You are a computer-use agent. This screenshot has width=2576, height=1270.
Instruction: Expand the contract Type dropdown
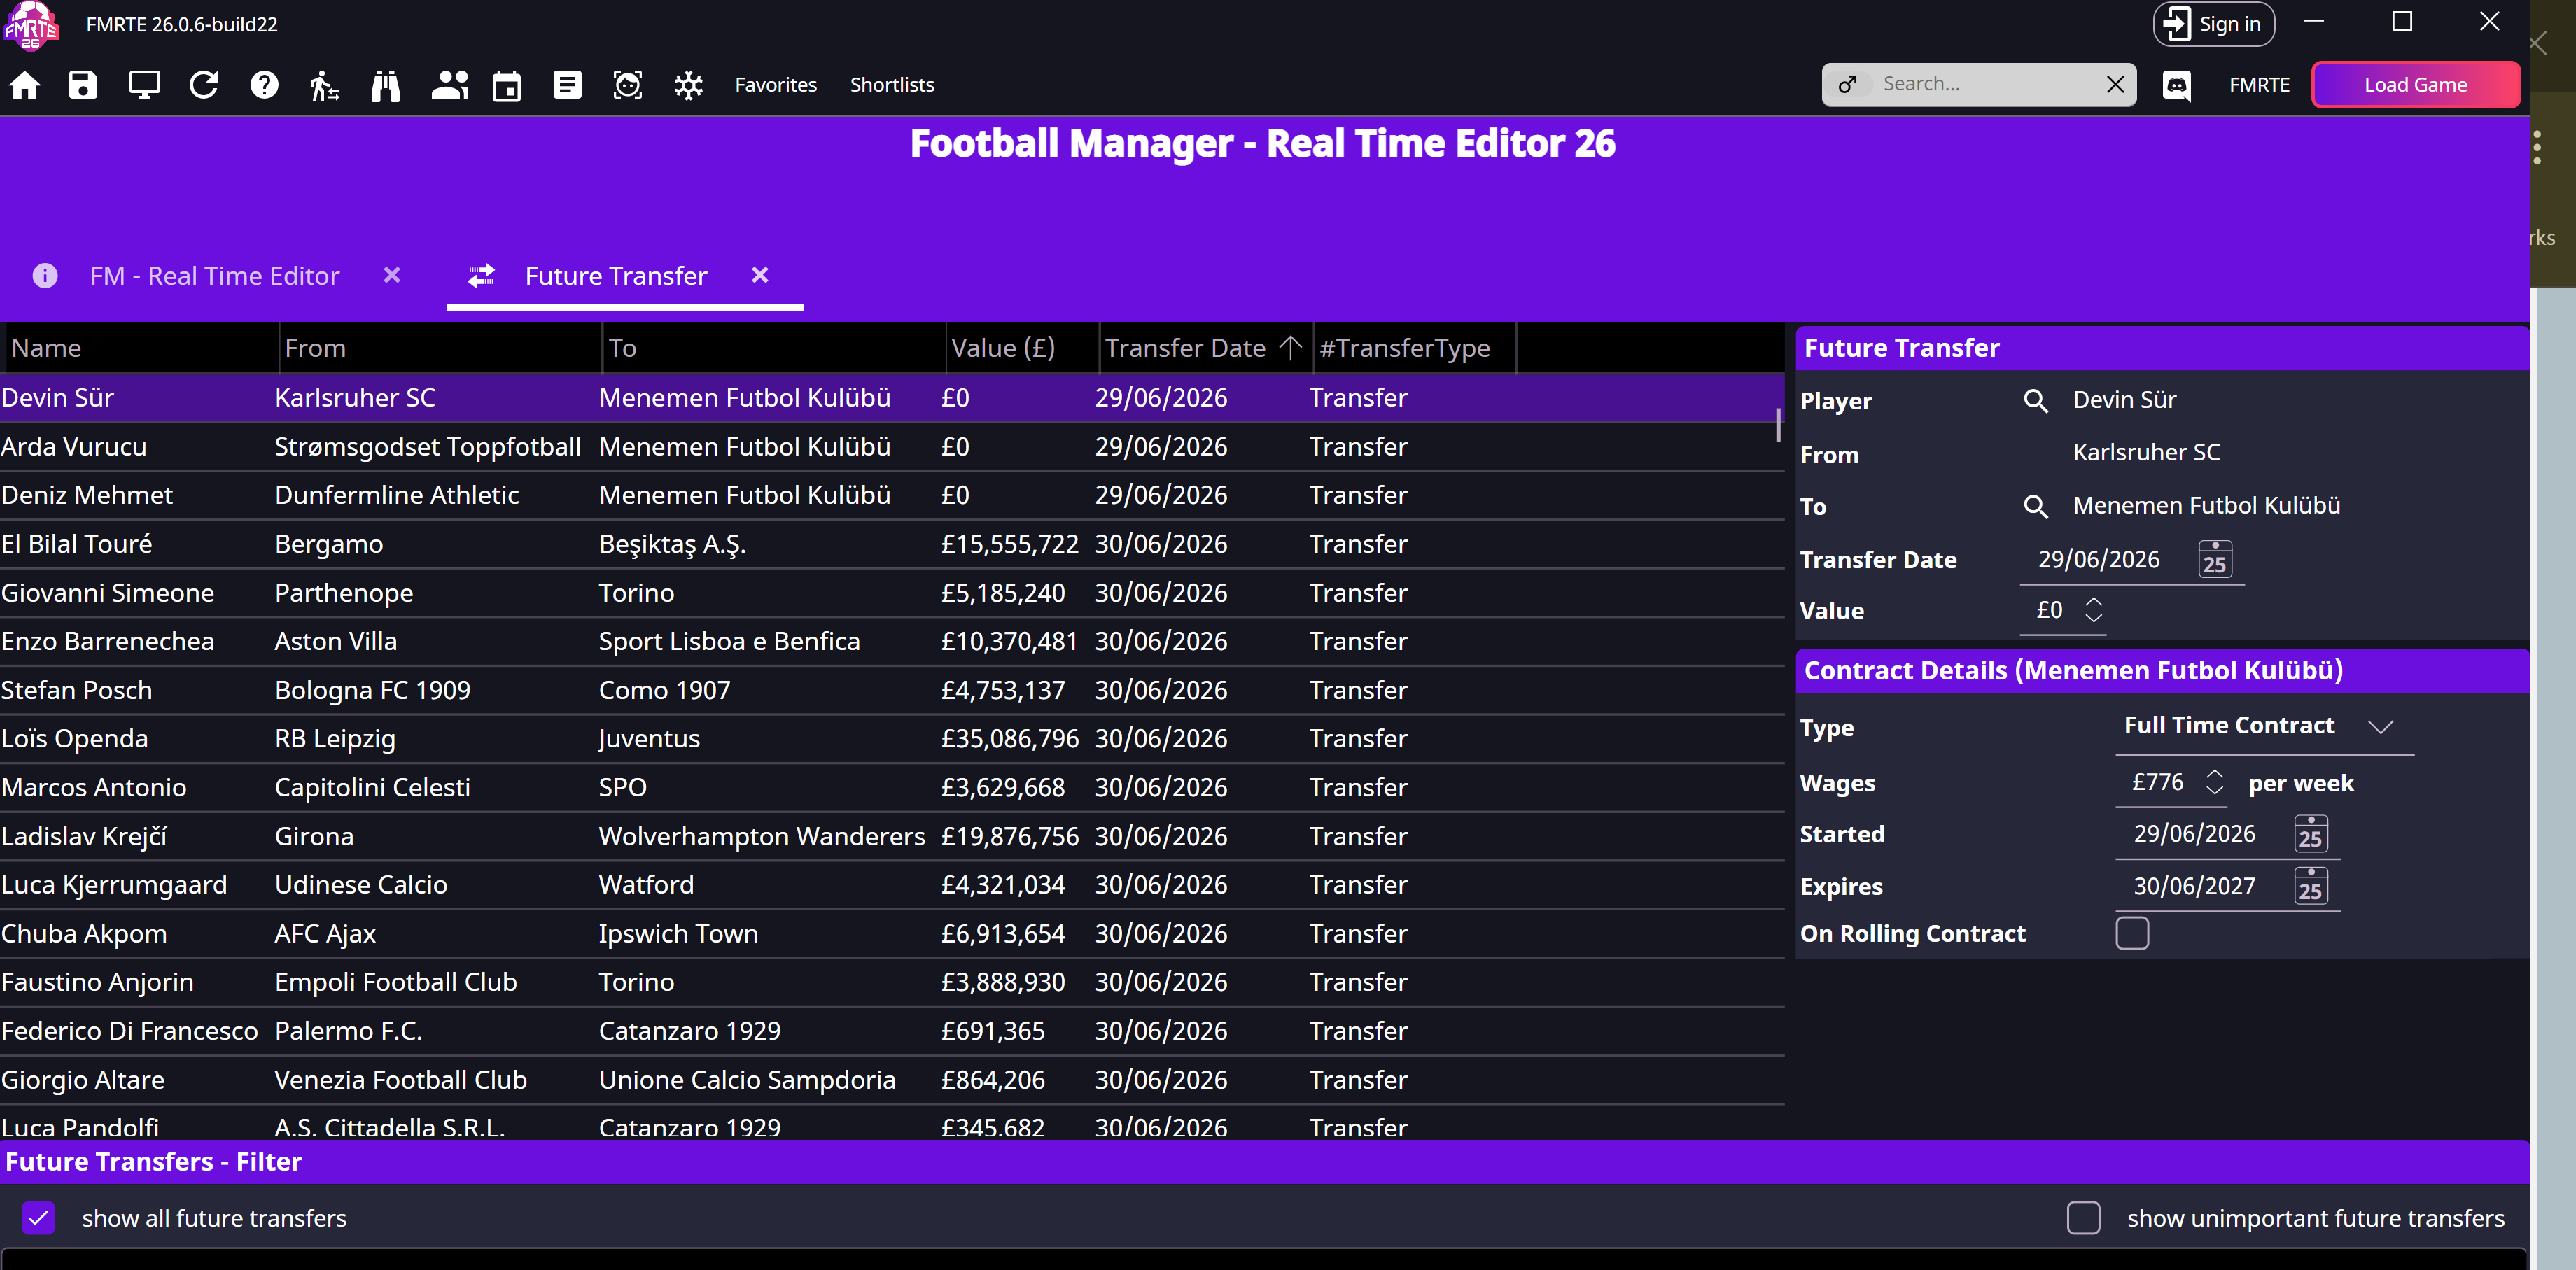pyautogui.click(x=2380, y=727)
